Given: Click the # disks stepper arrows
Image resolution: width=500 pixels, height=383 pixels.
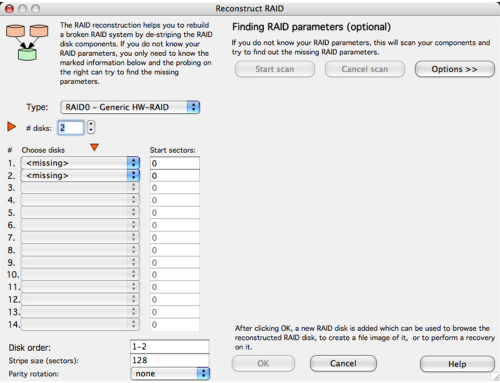Looking at the screenshot, I should (x=91, y=127).
